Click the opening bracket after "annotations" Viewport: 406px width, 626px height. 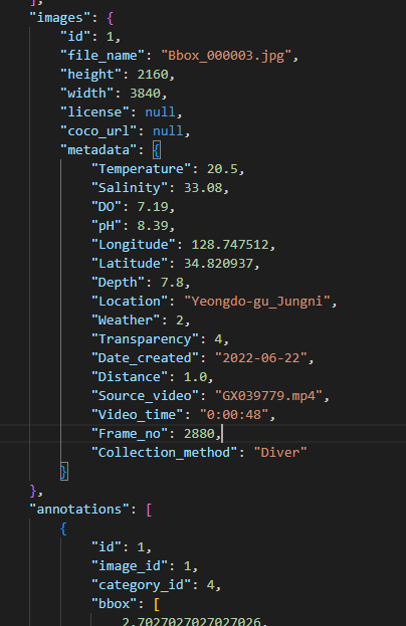[x=149, y=510]
